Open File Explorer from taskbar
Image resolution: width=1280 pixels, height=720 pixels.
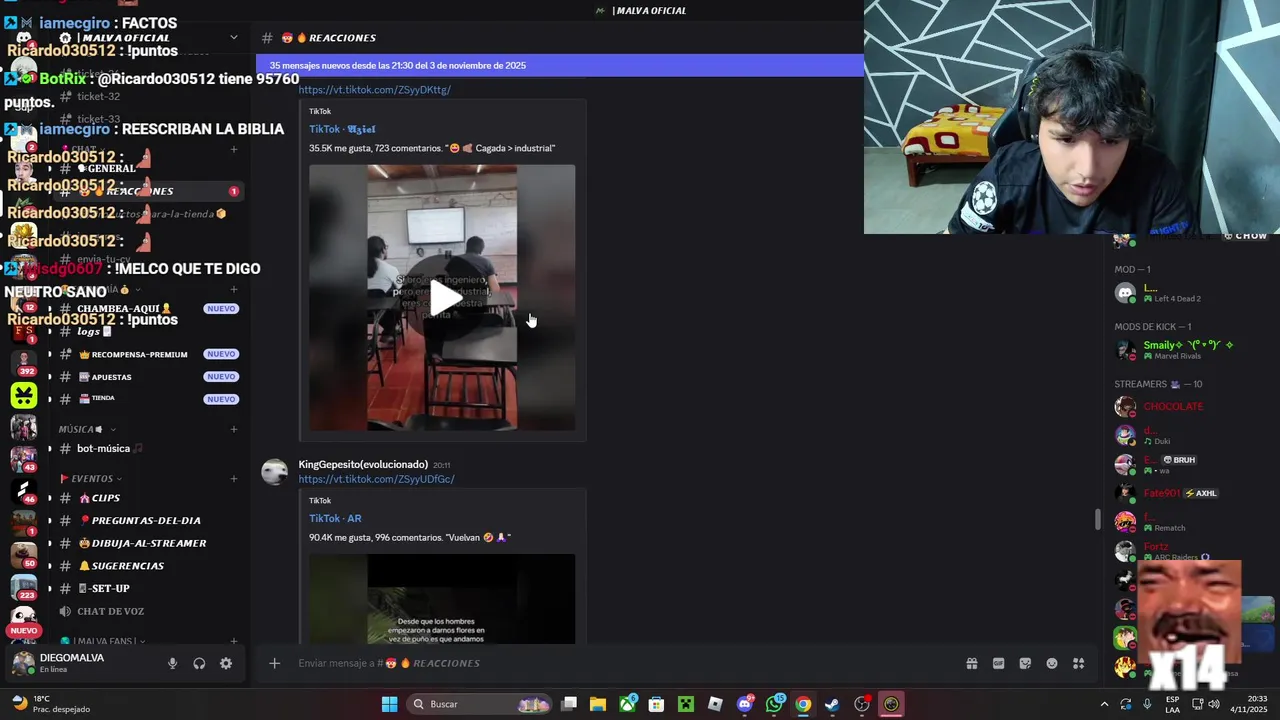(x=597, y=704)
